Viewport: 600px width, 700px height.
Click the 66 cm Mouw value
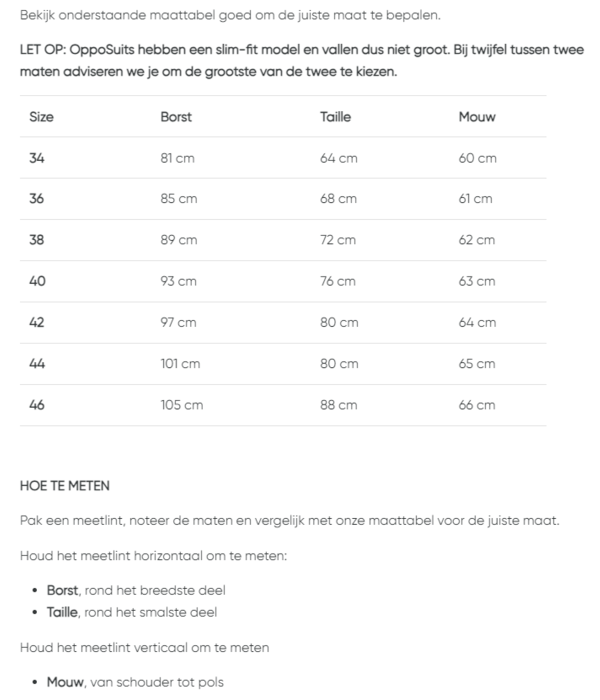(477, 405)
